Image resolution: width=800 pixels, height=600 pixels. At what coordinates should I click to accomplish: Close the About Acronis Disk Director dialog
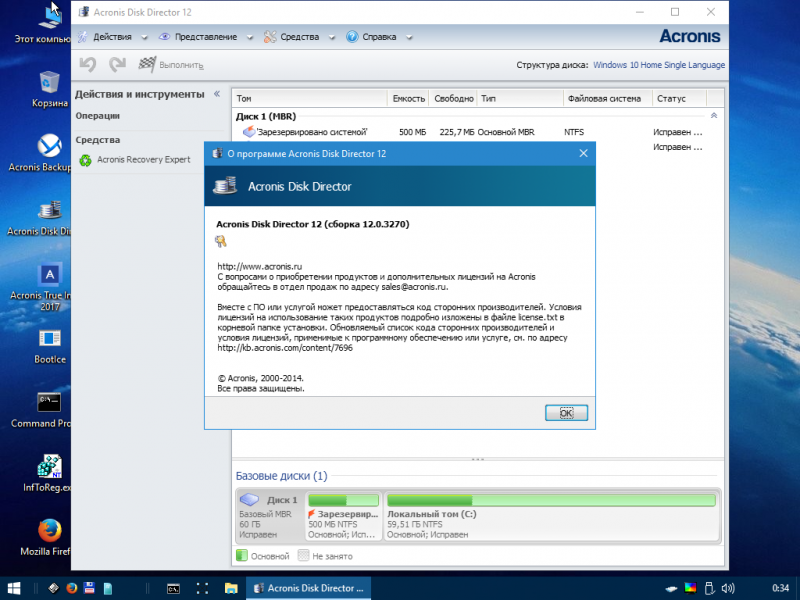tap(584, 153)
